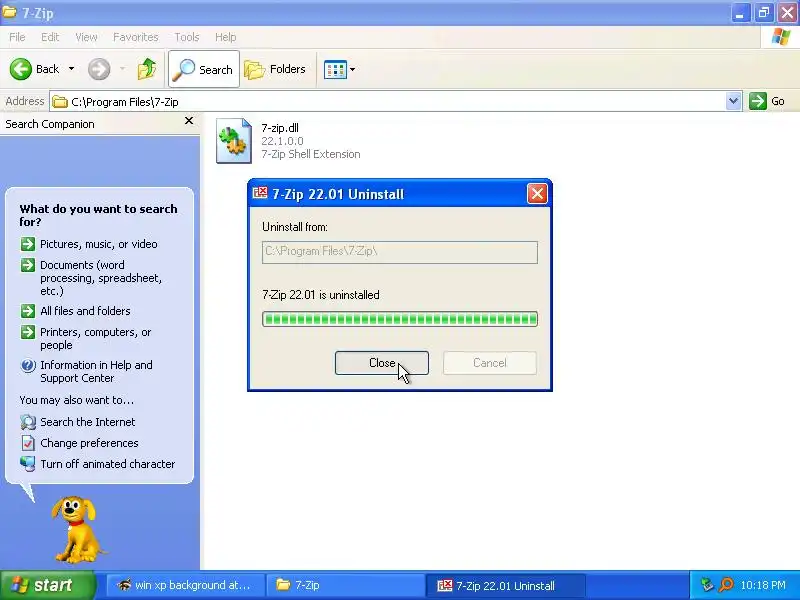Toggle the Folders pane button
This screenshot has width=800, height=600.
(276, 69)
